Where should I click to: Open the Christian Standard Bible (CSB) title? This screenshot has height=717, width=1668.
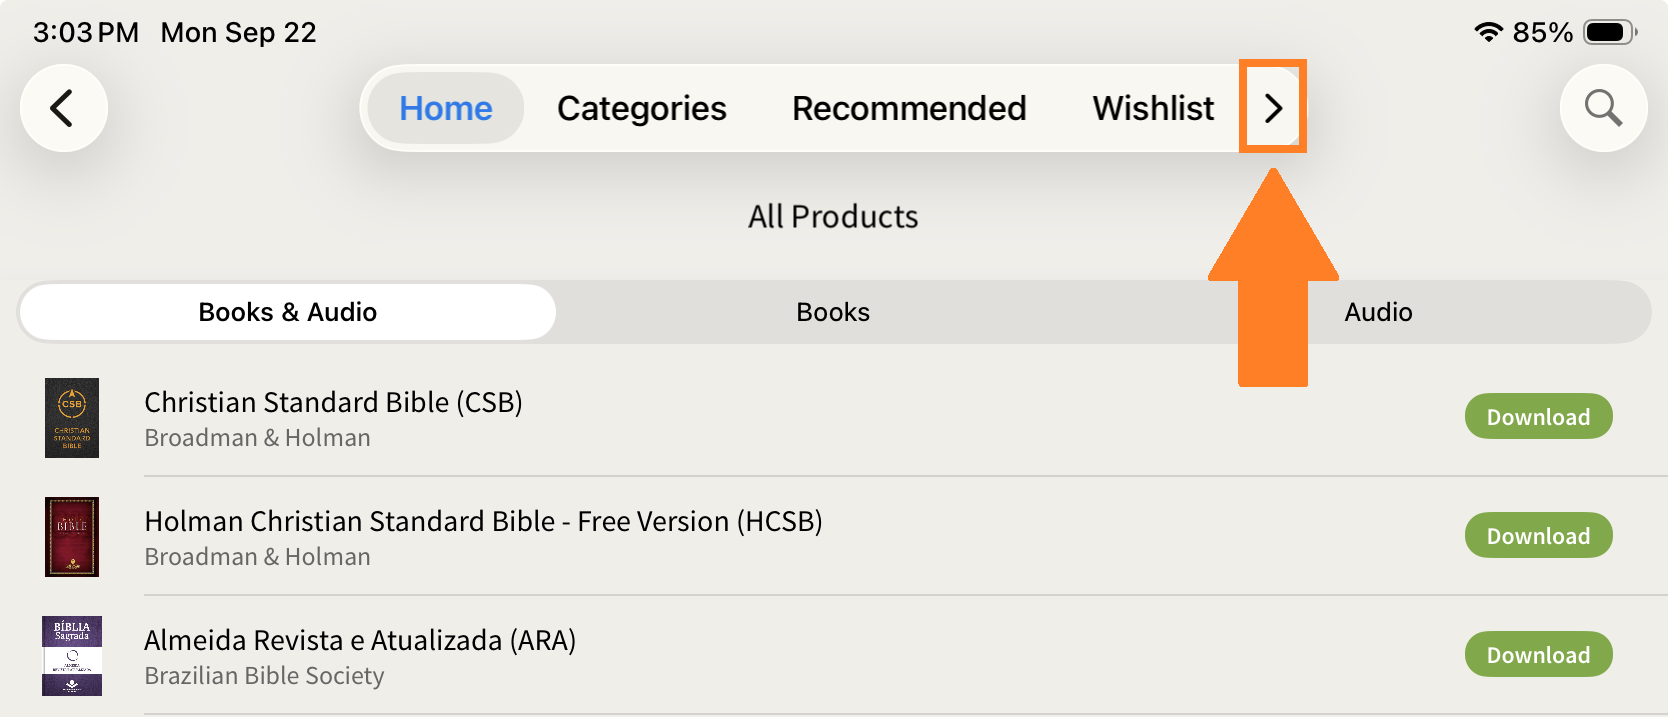333,402
